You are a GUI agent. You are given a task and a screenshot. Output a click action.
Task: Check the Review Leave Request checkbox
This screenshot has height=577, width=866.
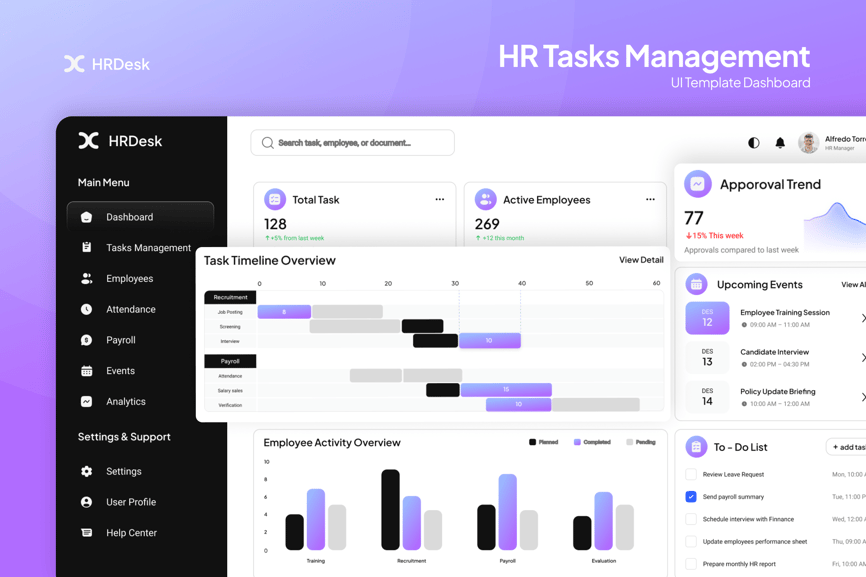pyautogui.click(x=691, y=474)
